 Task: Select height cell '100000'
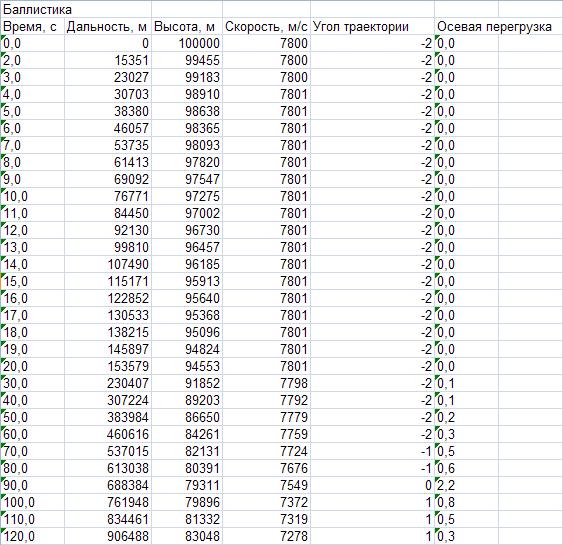(187, 43)
